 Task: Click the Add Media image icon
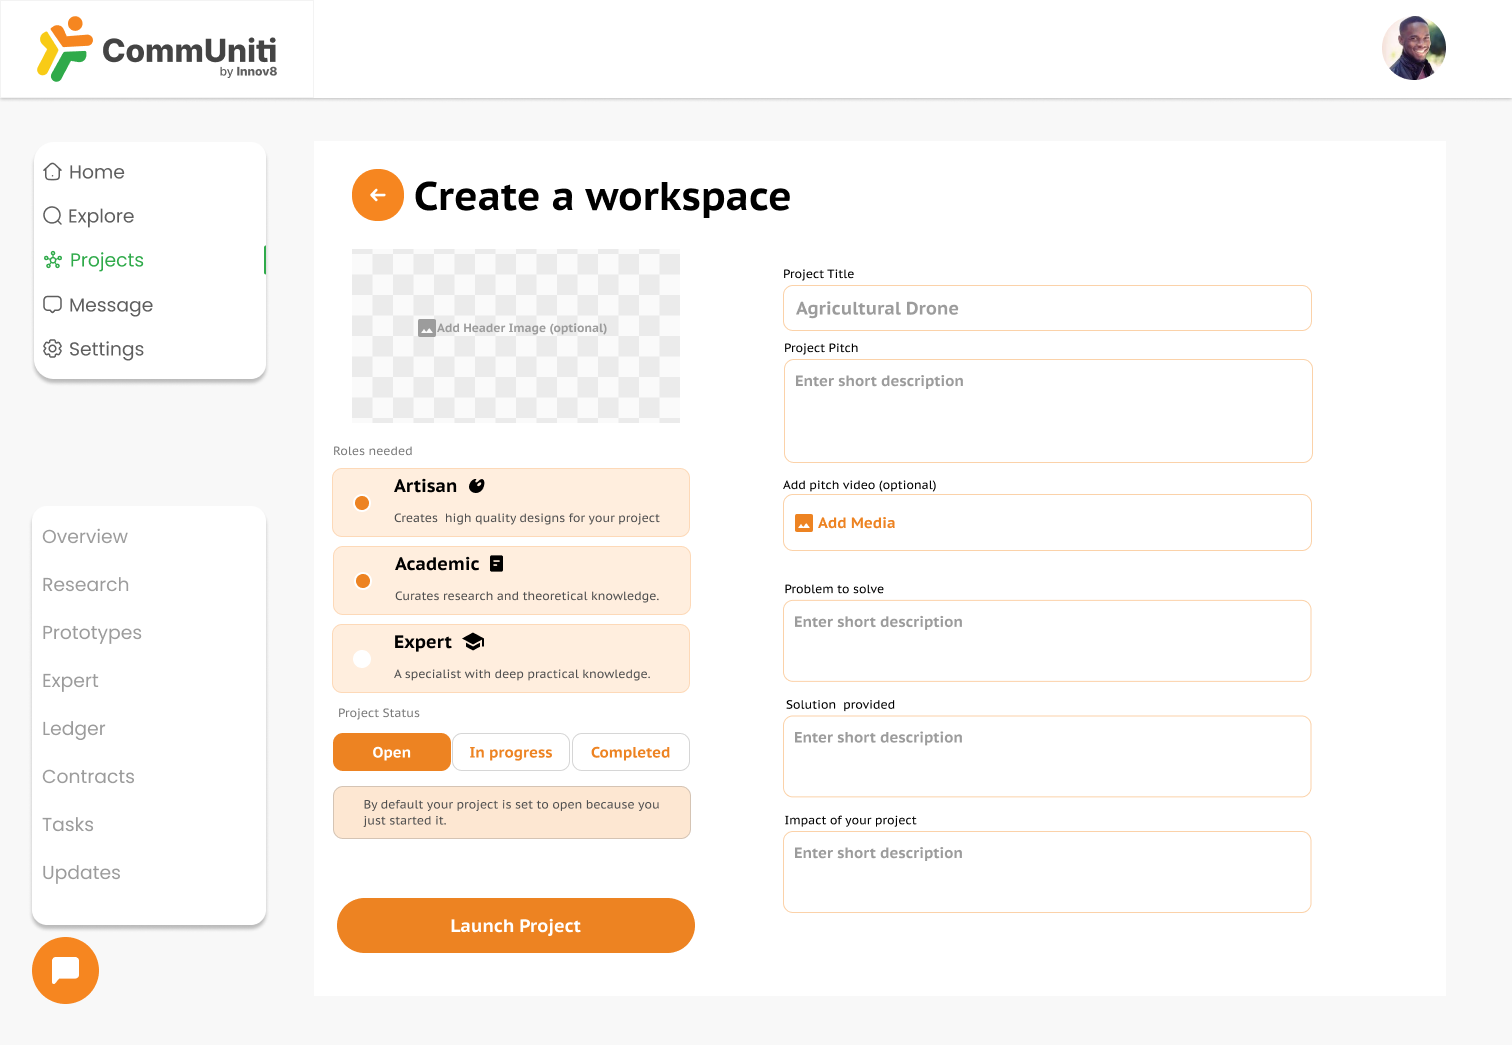tap(804, 523)
